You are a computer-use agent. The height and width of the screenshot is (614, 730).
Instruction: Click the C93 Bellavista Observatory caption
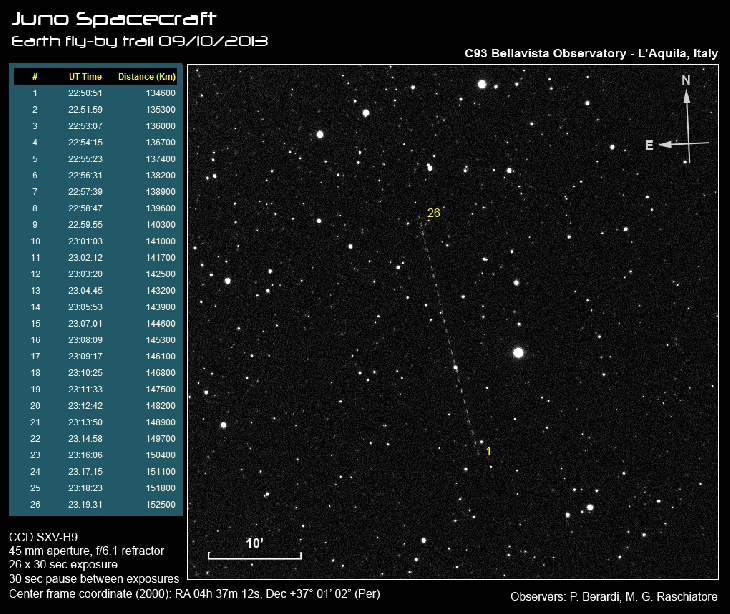tap(591, 52)
